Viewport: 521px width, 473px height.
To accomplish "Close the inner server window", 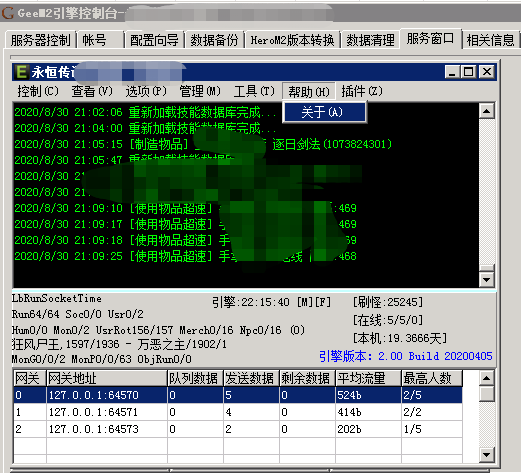I will click(486, 72).
